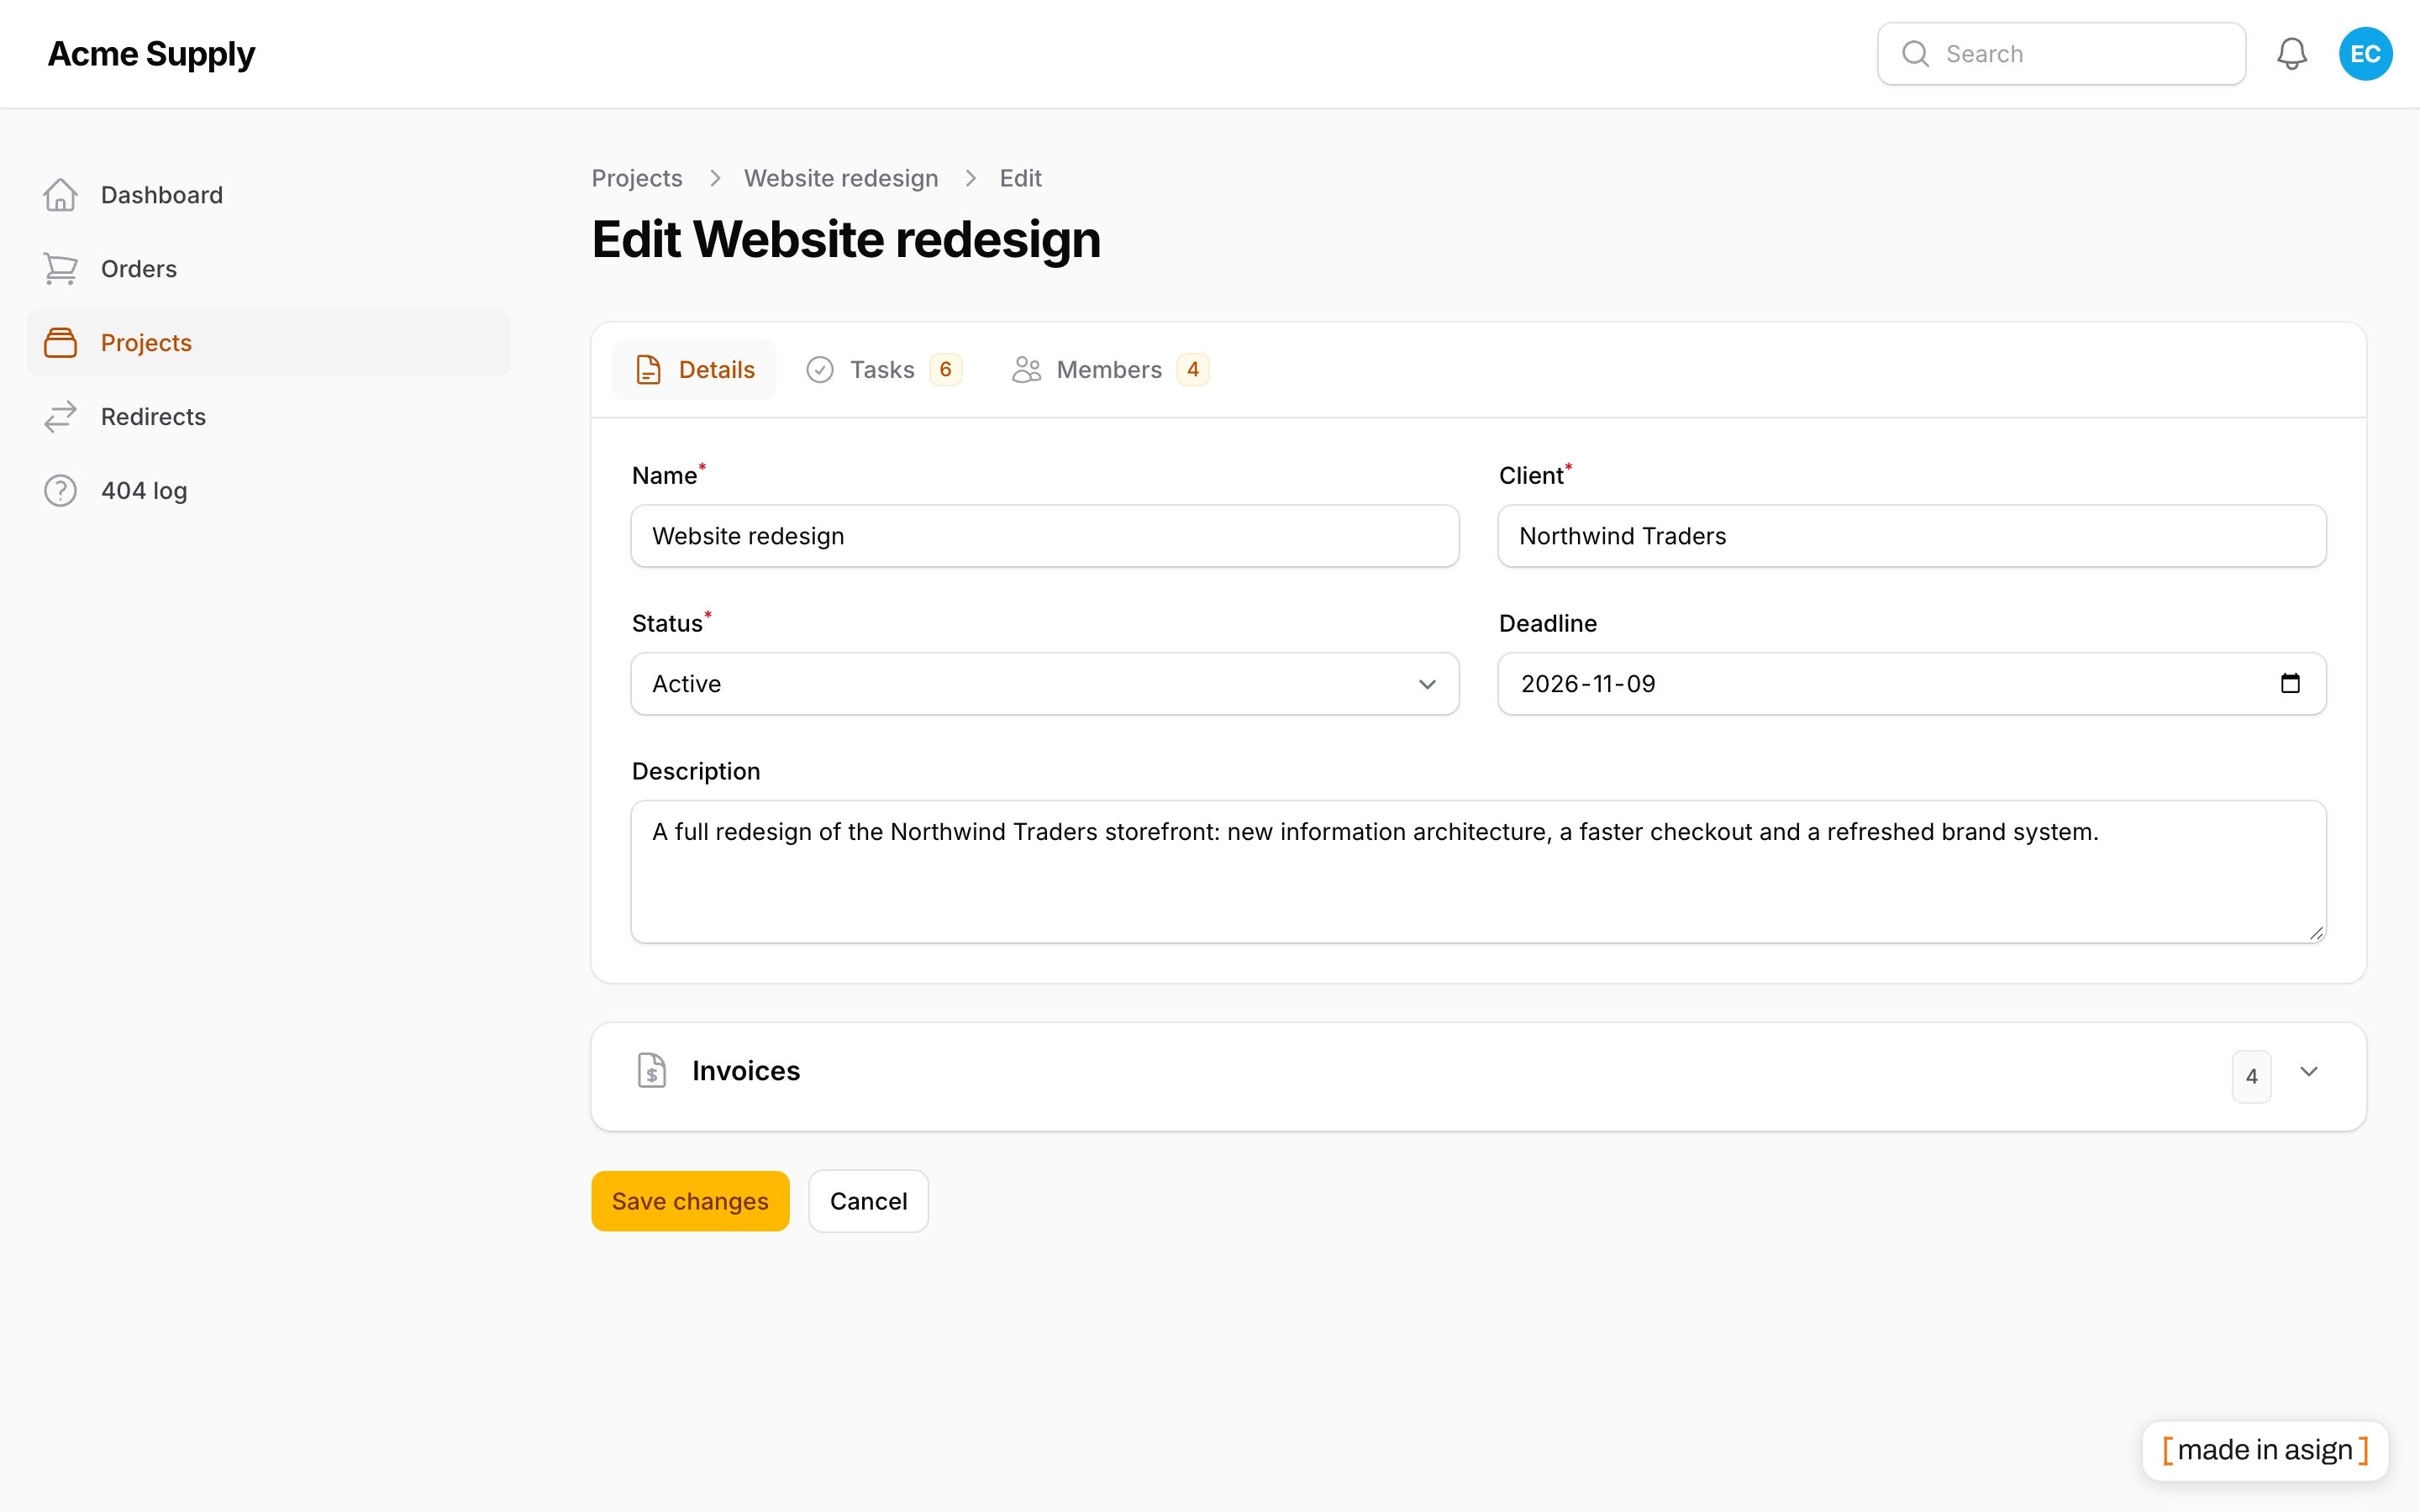The height and width of the screenshot is (1512, 2420).
Task: Click the Edit breadcrumb item
Action: [1020, 178]
